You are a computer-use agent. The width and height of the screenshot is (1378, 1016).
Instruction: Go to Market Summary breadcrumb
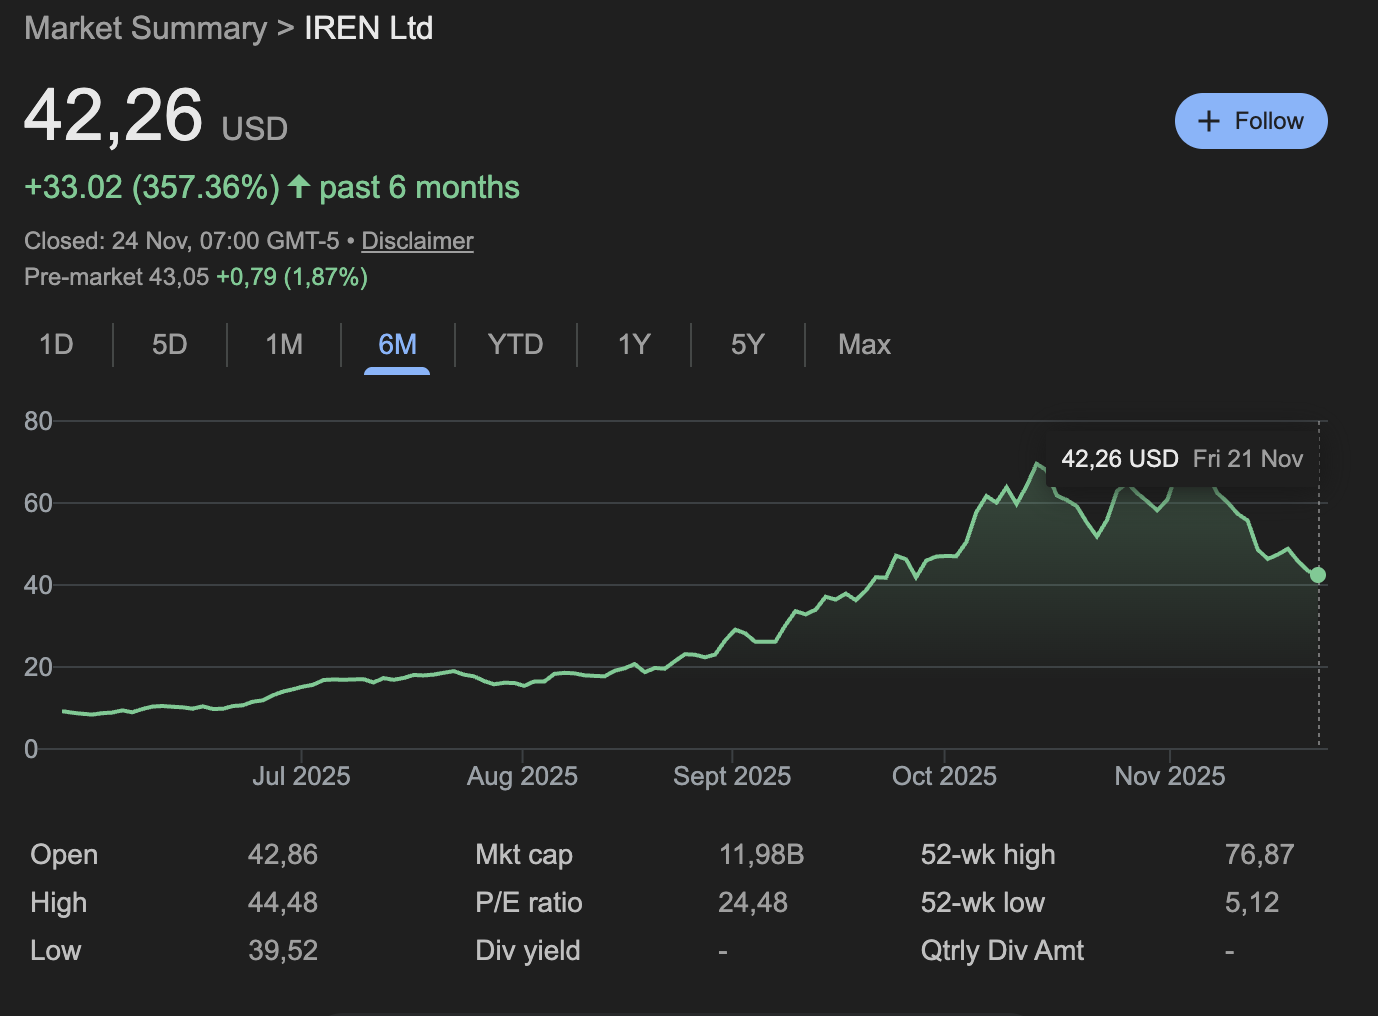point(145,28)
